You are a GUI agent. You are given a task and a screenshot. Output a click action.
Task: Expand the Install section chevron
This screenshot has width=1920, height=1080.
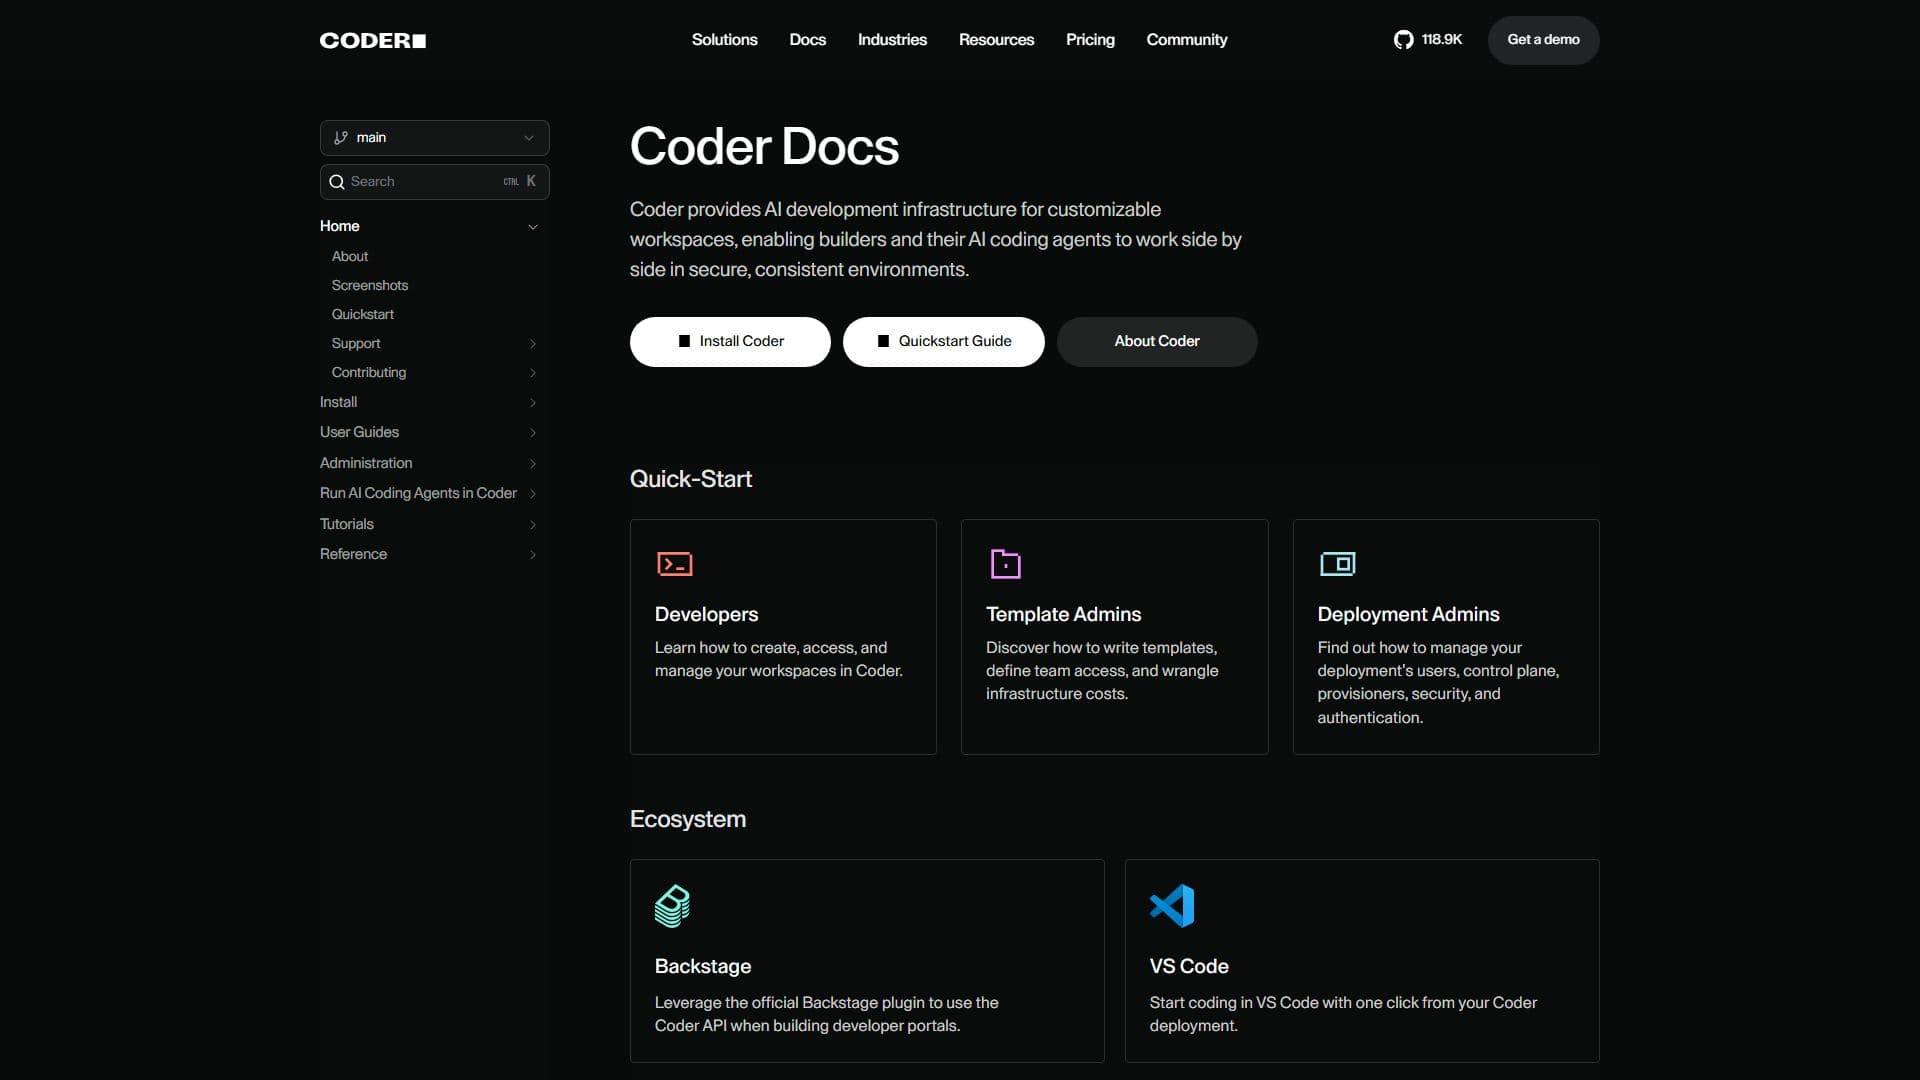pos(533,403)
